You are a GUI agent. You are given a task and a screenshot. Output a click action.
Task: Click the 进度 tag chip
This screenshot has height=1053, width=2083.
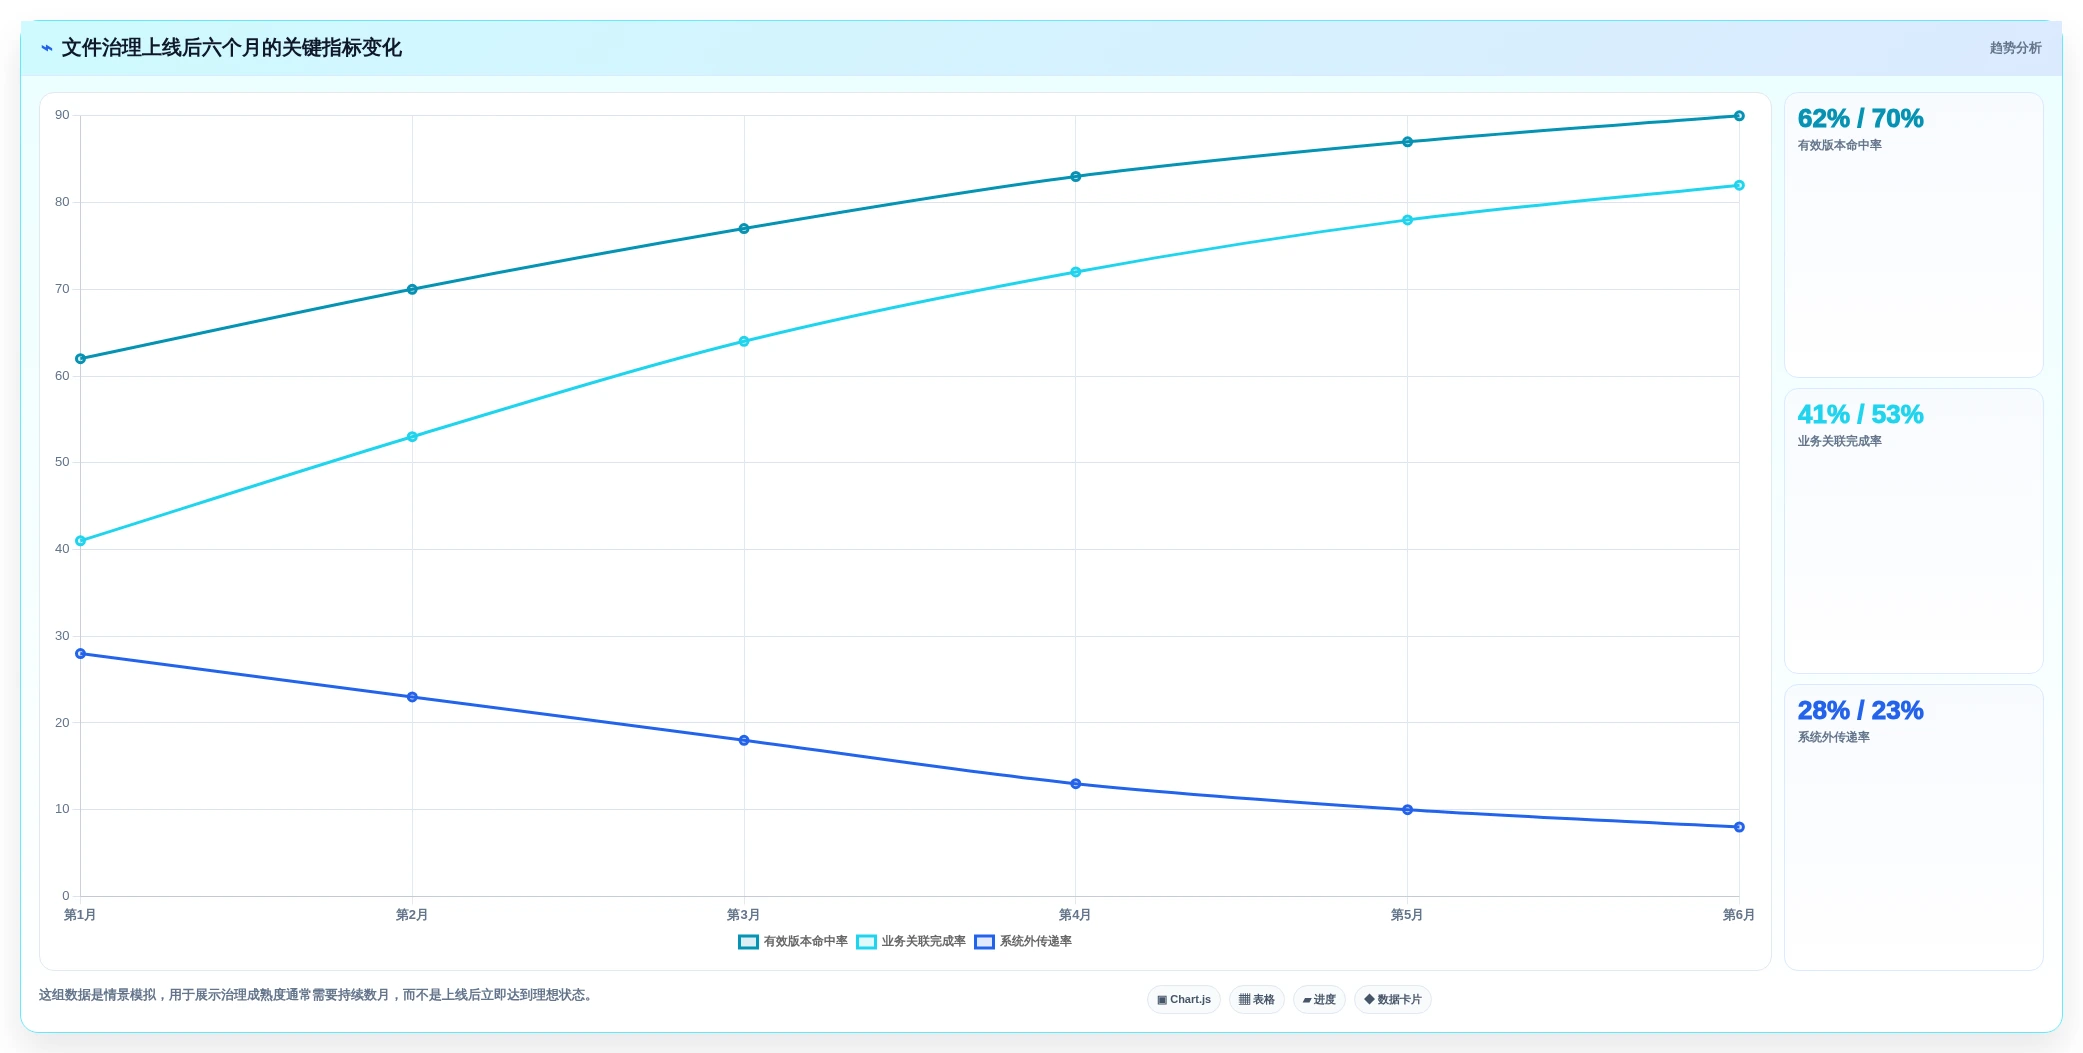(1319, 999)
